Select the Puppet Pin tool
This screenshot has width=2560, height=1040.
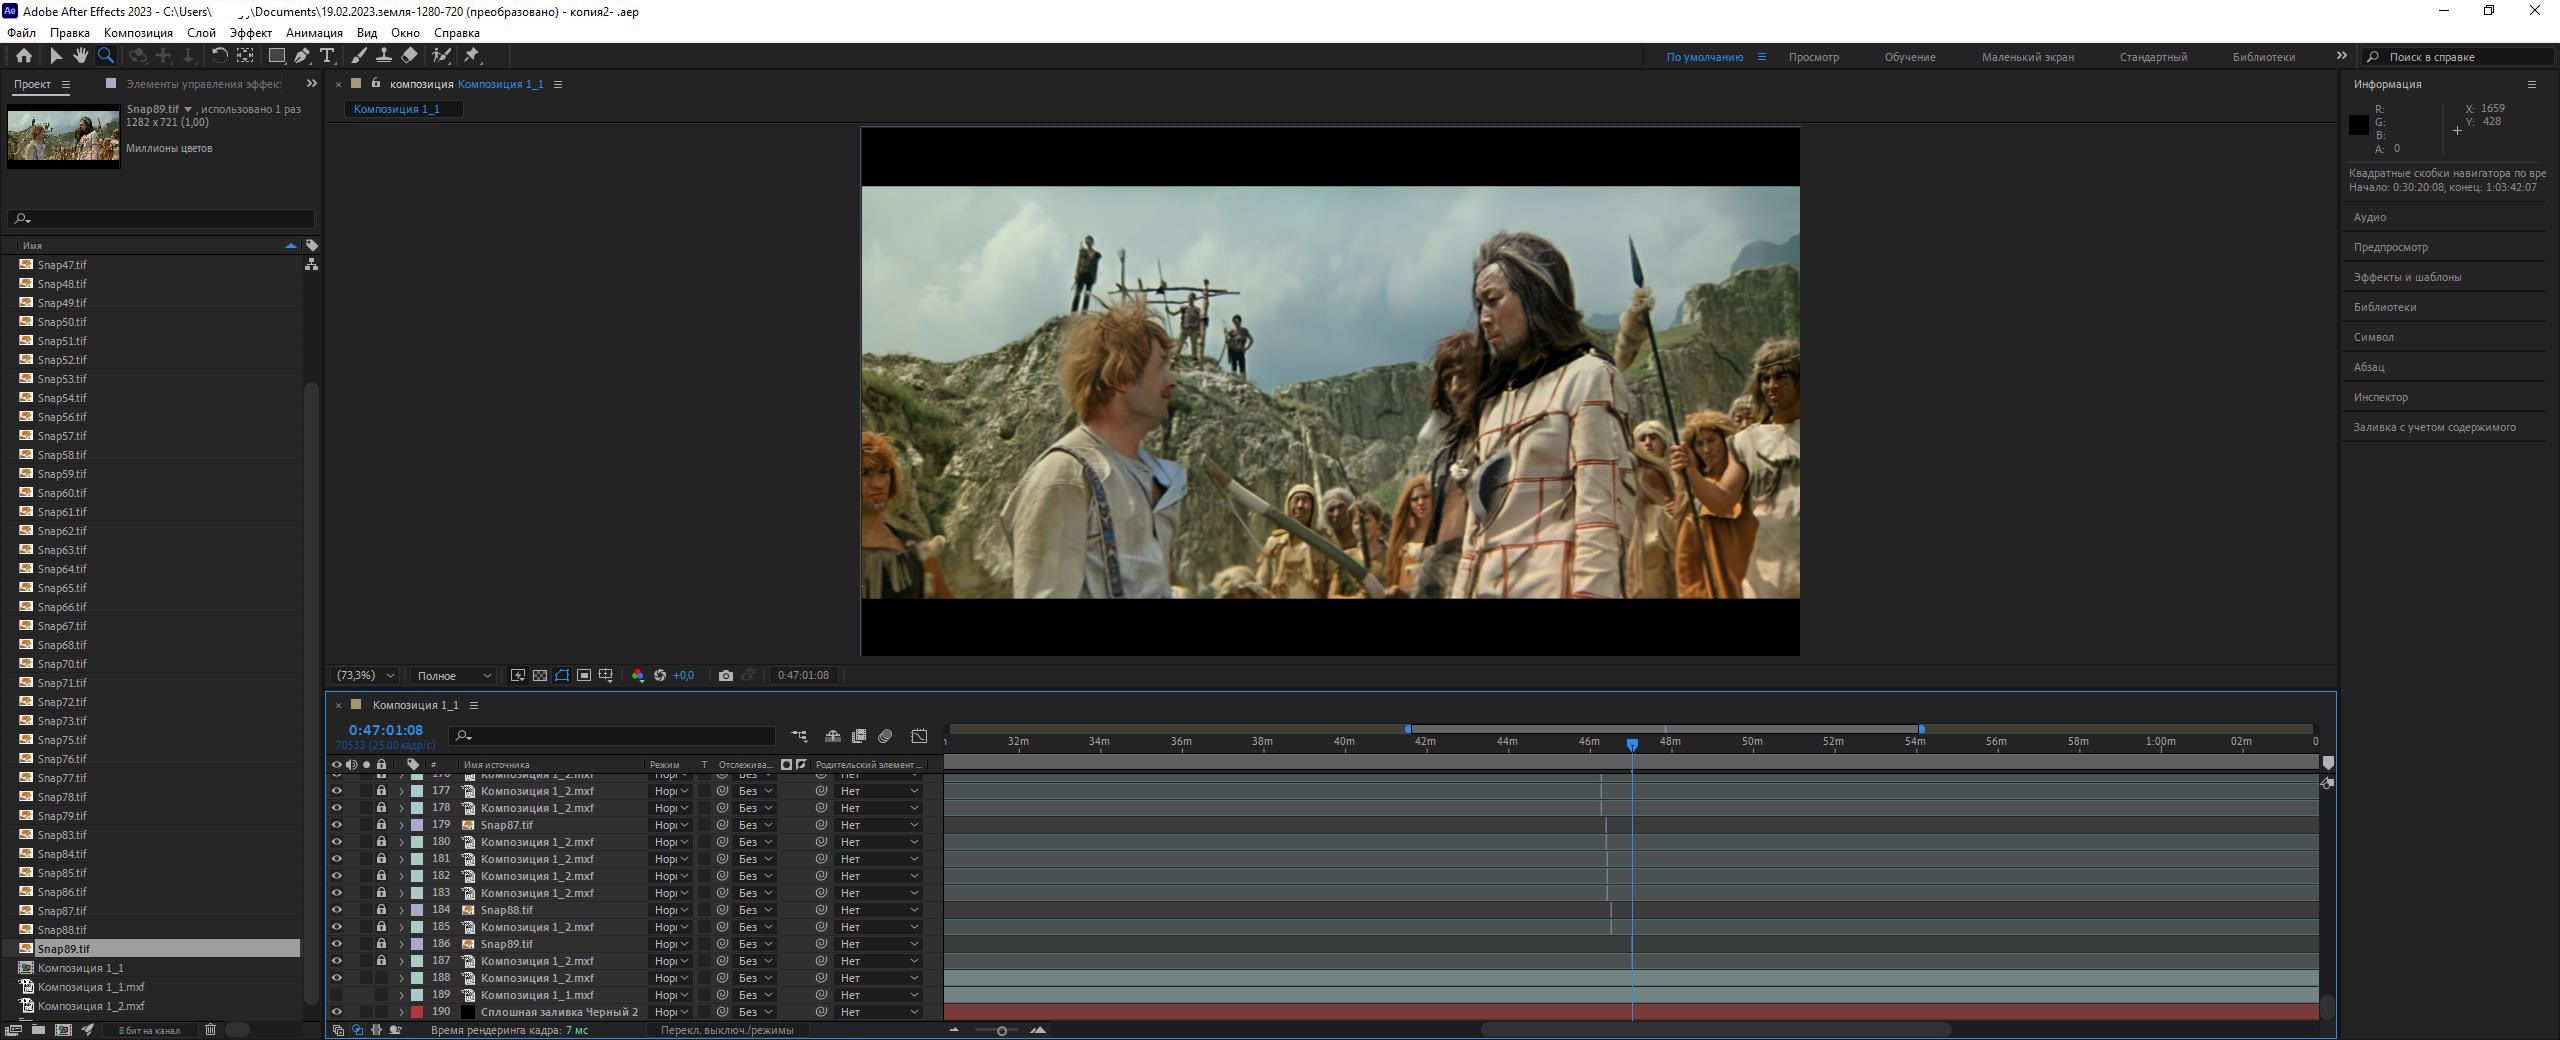473,56
